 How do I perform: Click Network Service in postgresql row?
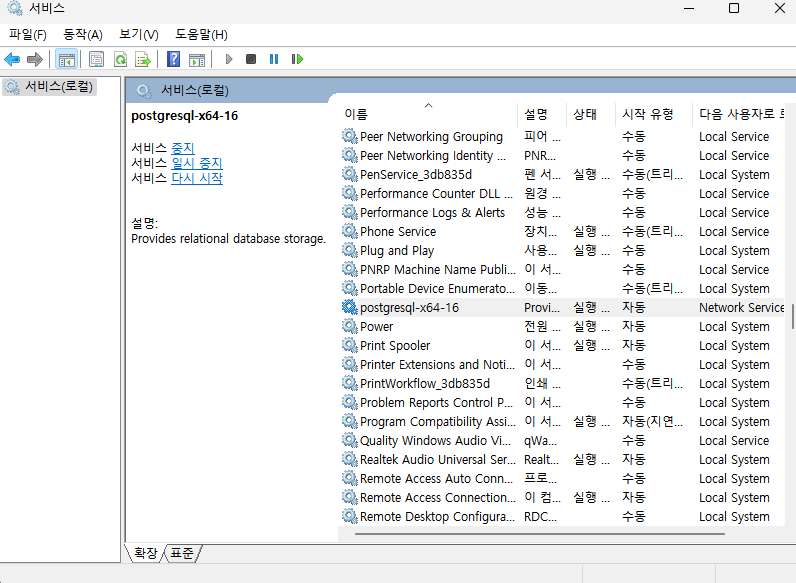pos(742,307)
